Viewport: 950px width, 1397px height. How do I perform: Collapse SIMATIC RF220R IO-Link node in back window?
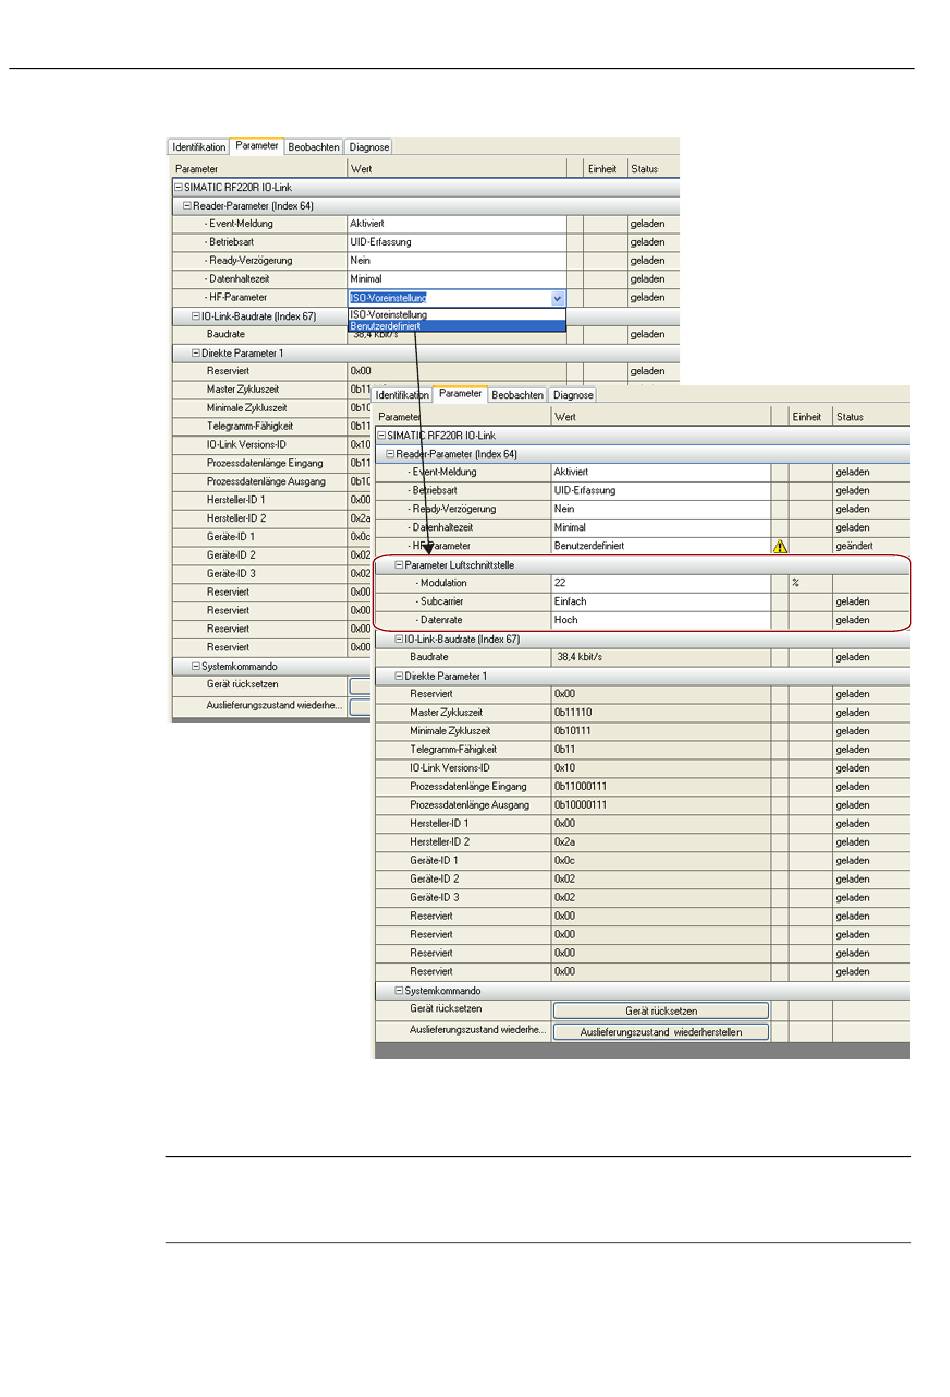click(178, 187)
